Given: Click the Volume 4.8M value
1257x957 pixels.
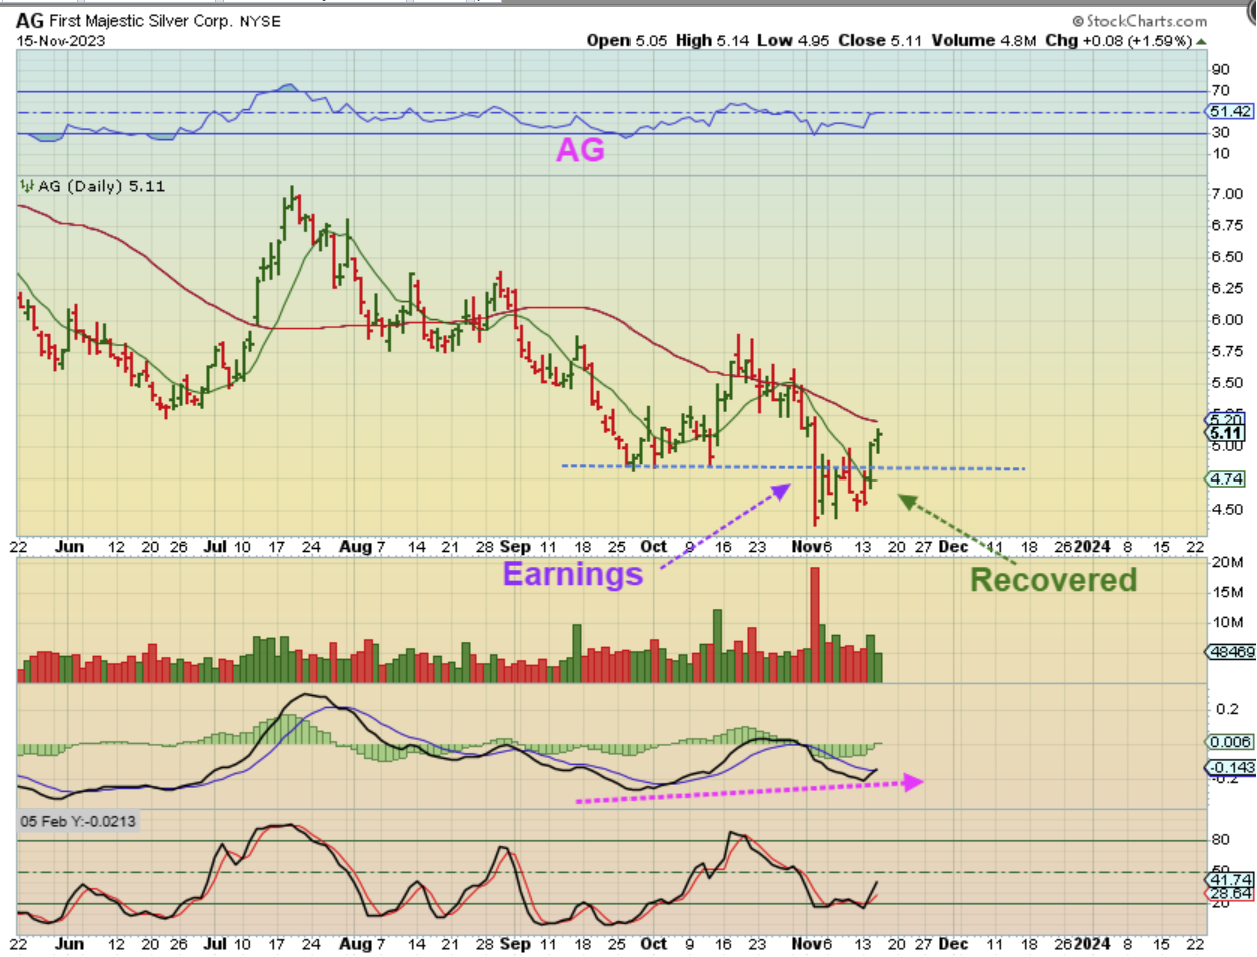Looking at the screenshot, I should (x=984, y=40).
